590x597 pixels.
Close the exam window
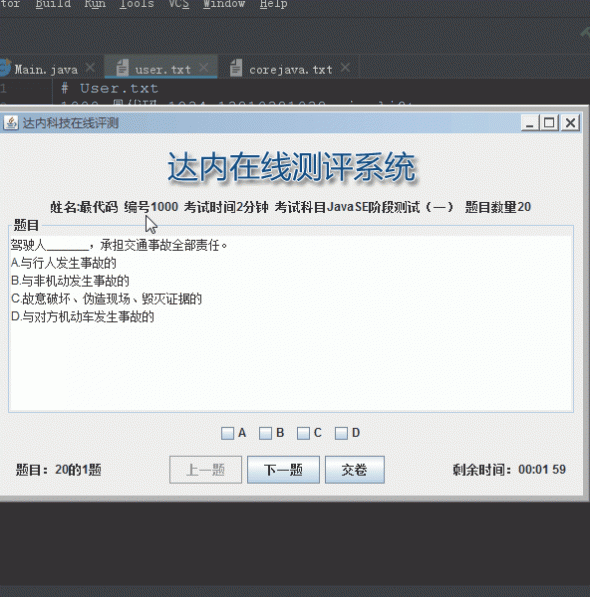(x=570, y=123)
